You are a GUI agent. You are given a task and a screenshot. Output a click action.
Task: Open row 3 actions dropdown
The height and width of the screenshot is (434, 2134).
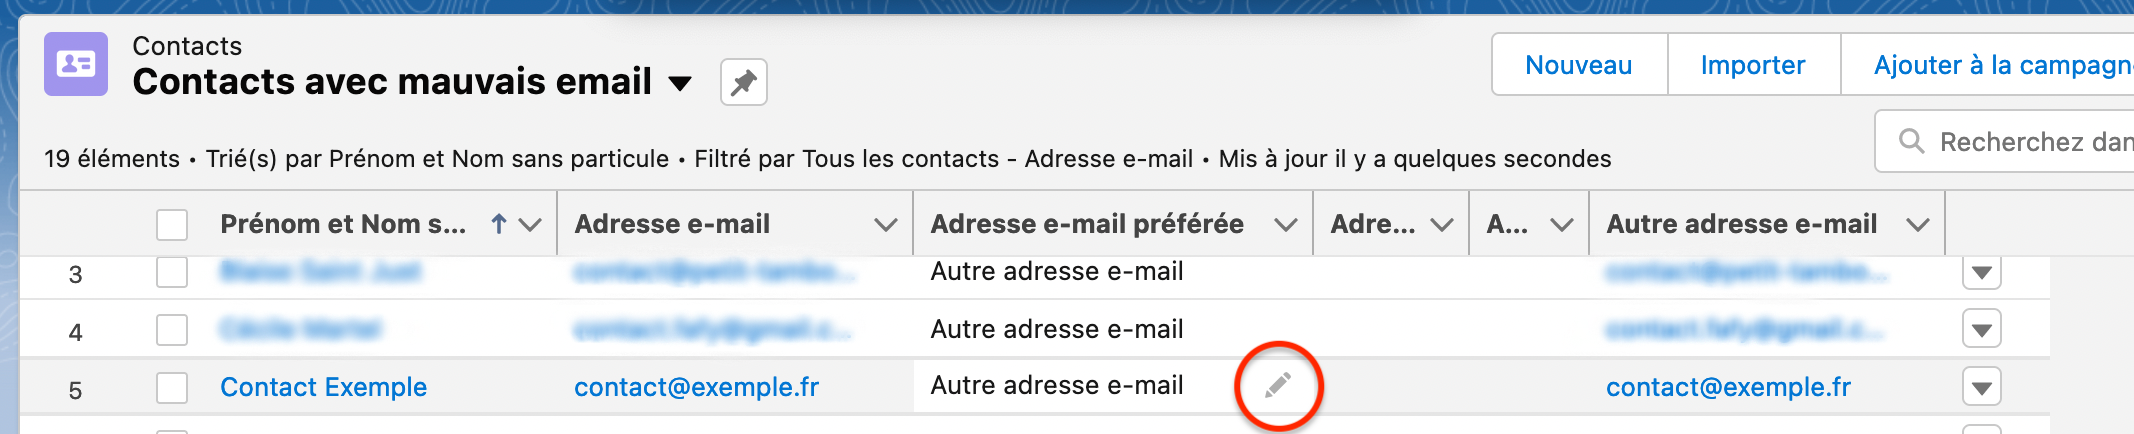tap(1981, 272)
